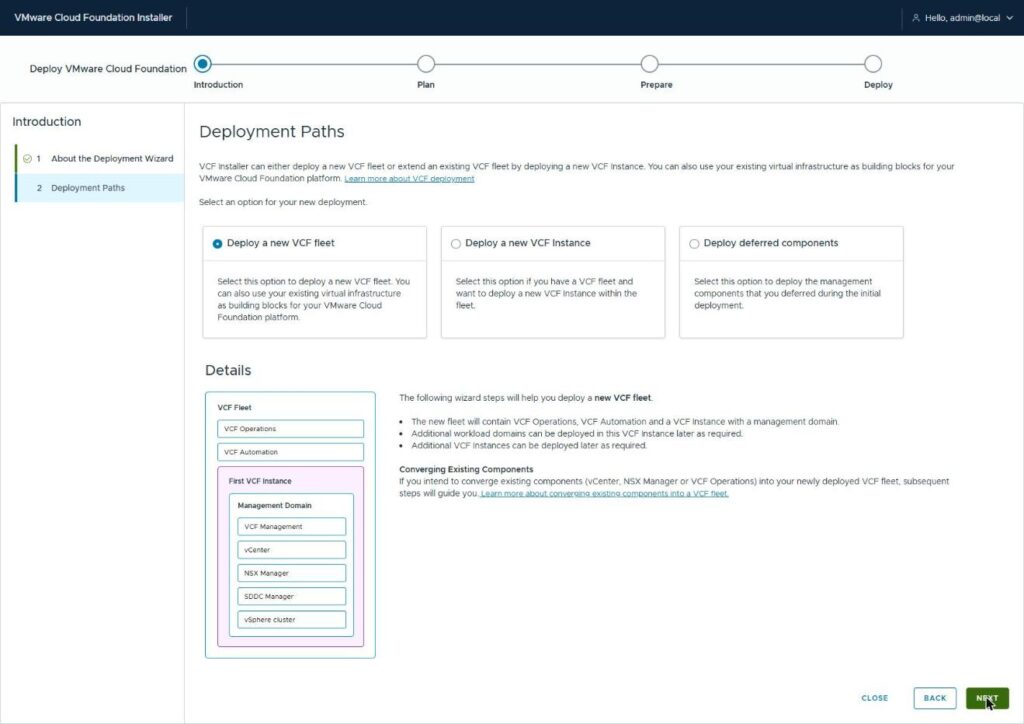The height and width of the screenshot is (724, 1024).
Task: Open Learn more about converging existing components link
Action: coord(605,494)
